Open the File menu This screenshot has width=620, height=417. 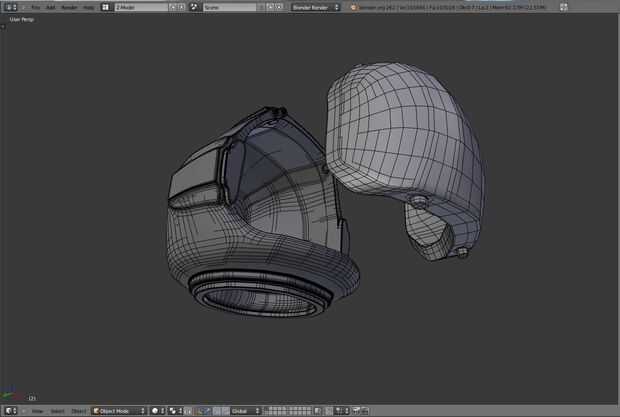click(x=35, y=7)
